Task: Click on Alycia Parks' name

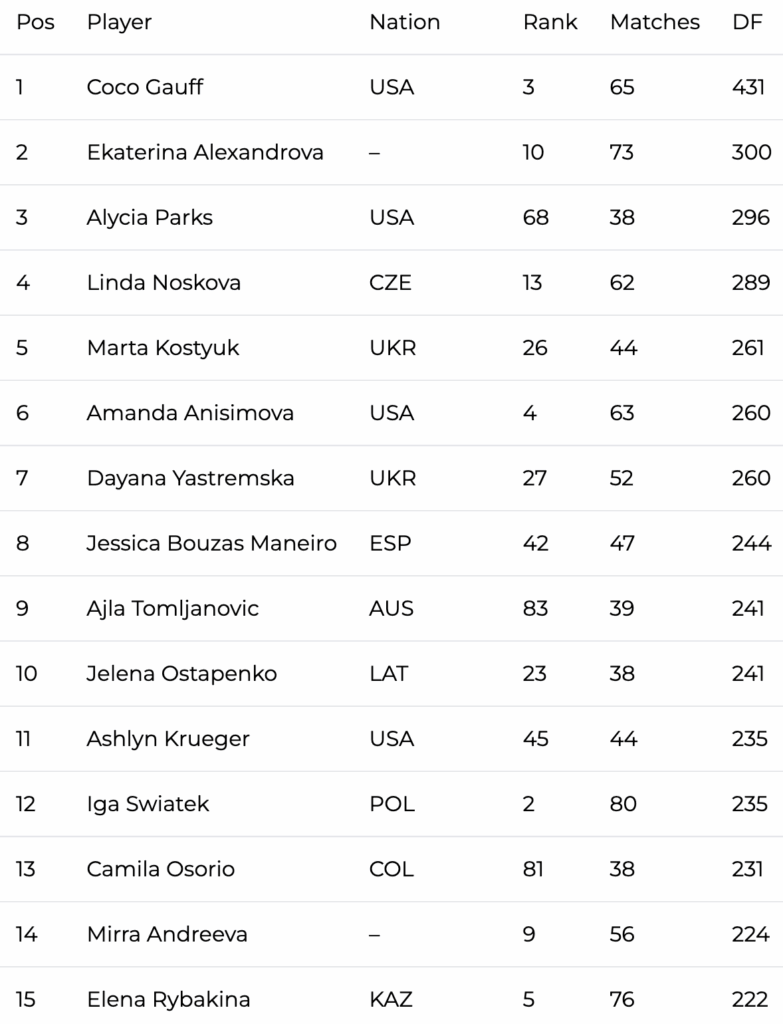Action: (150, 217)
